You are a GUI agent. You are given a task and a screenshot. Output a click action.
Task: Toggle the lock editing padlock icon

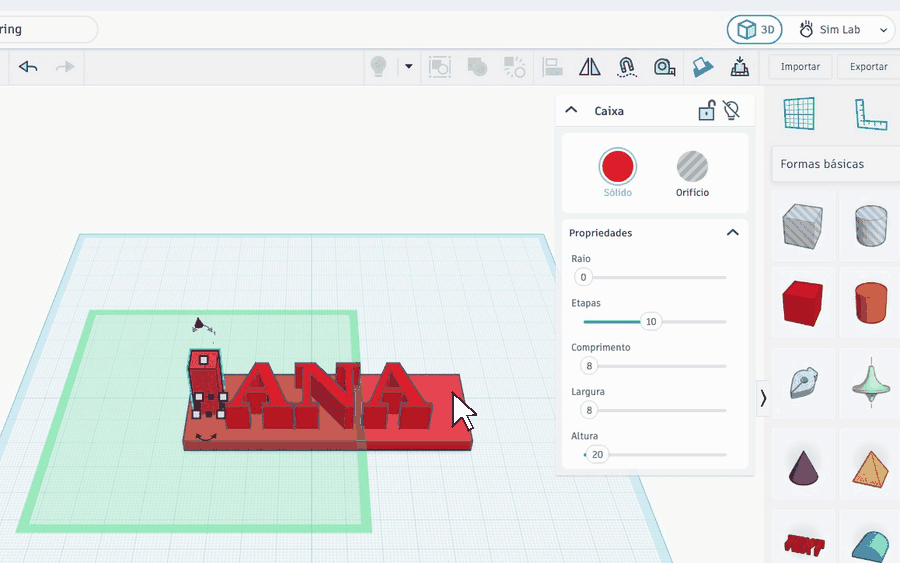click(707, 110)
